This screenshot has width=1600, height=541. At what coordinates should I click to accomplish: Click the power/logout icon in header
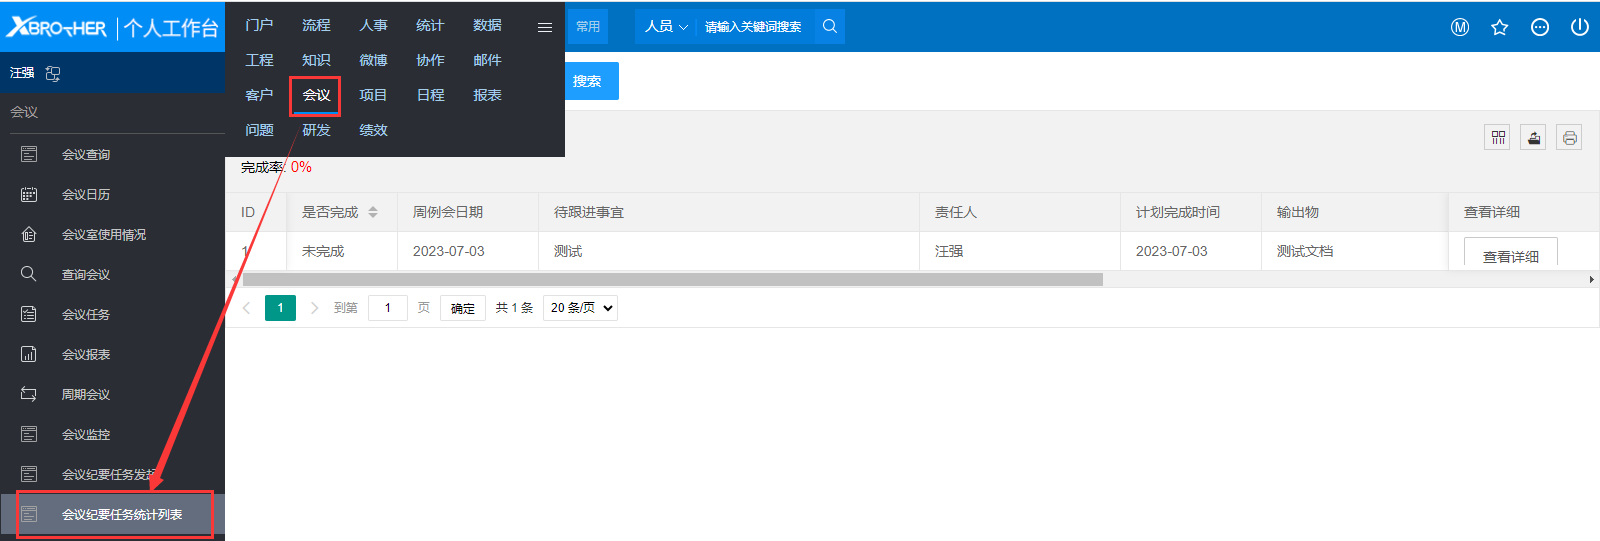(x=1580, y=27)
